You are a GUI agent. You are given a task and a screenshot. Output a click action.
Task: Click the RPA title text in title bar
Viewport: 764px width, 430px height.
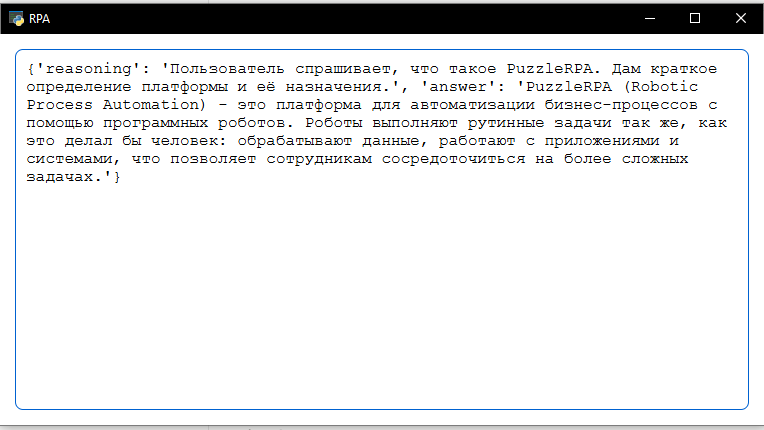coord(39,19)
